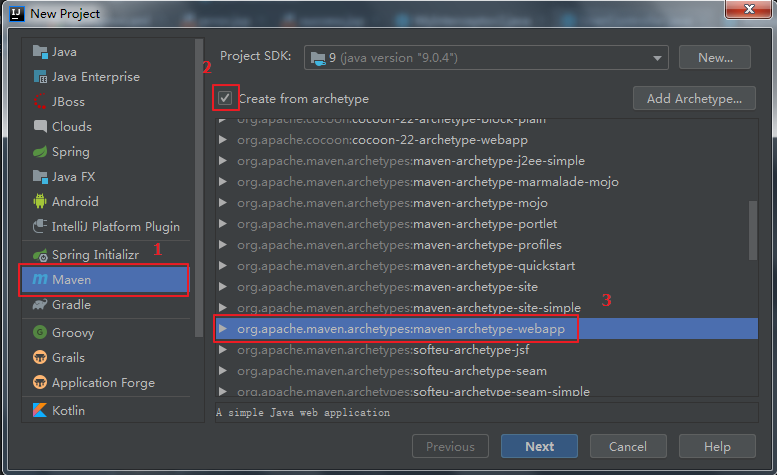
Task: Select Gradle project type
Action: click(106, 304)
